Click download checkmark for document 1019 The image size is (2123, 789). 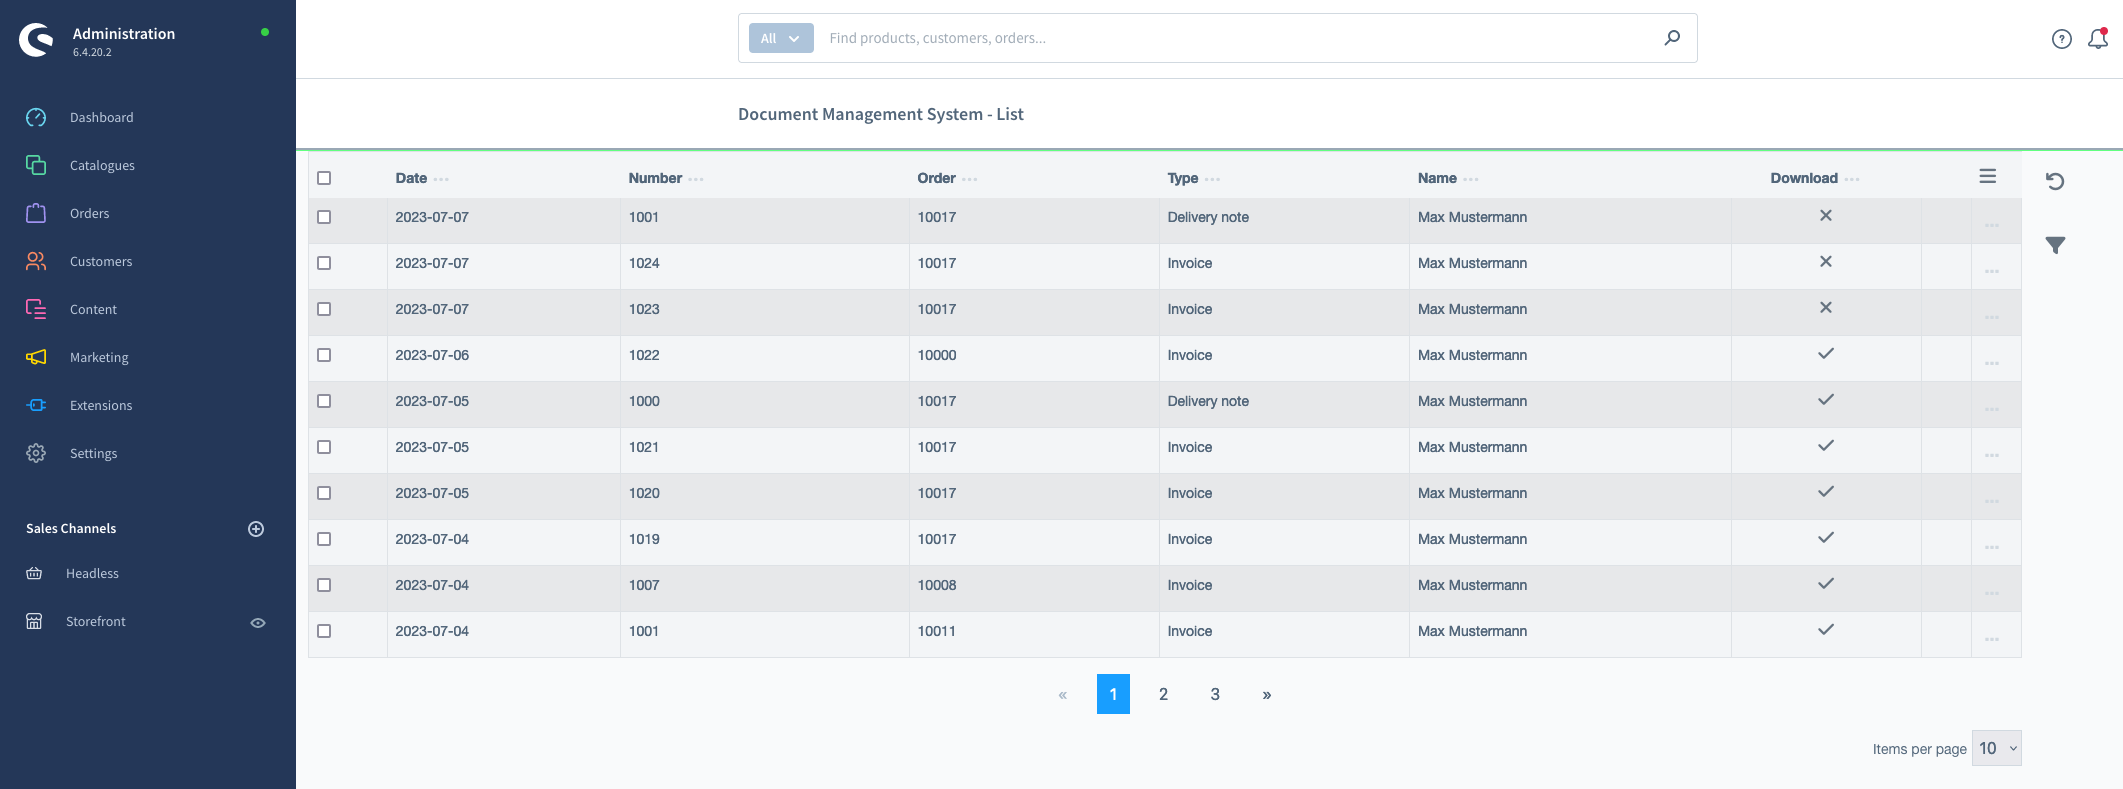(x=1826, y=537)
